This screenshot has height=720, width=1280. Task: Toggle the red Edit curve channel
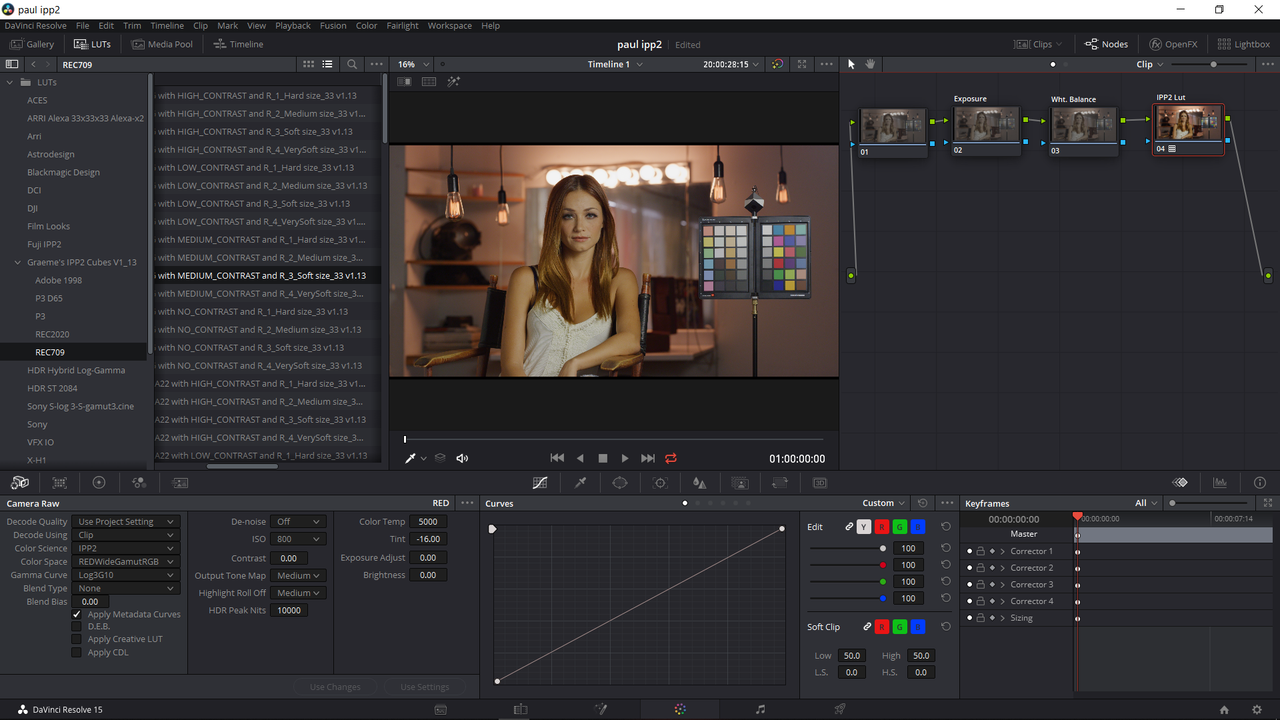coord(882,527)
